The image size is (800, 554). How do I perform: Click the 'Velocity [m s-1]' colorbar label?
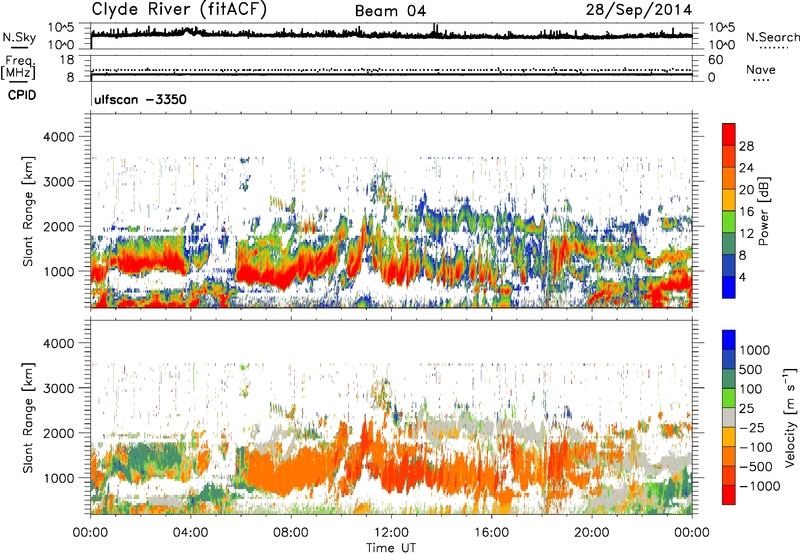790,417
